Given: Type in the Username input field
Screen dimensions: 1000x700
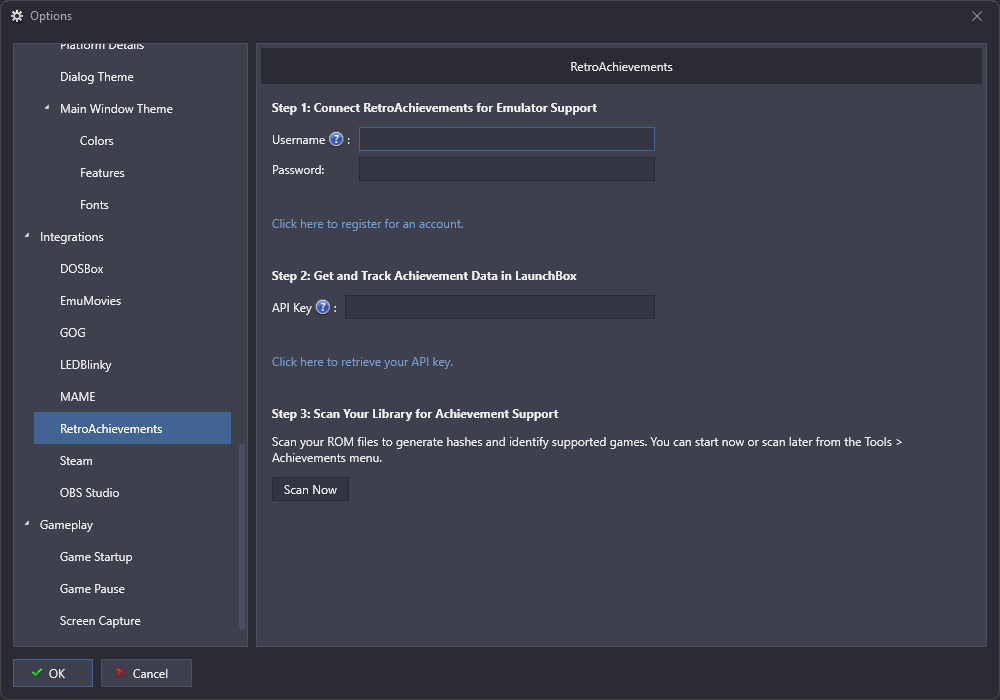Looking at the screenshot, I should 506,139.
